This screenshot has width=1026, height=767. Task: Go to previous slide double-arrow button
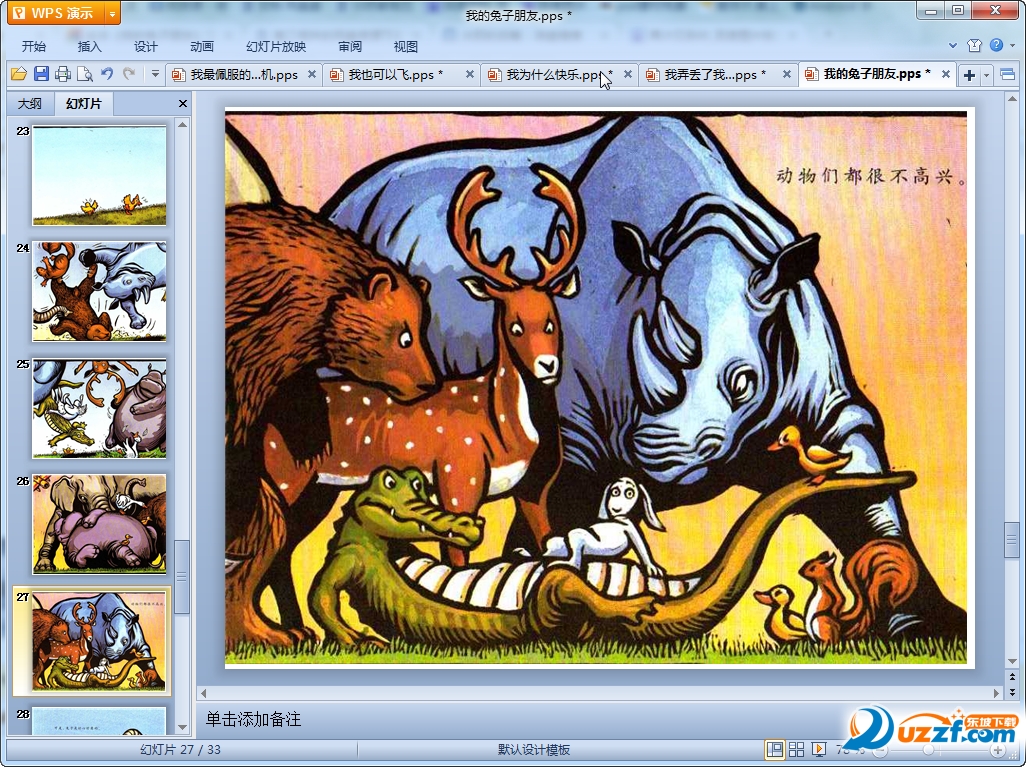1012,677
